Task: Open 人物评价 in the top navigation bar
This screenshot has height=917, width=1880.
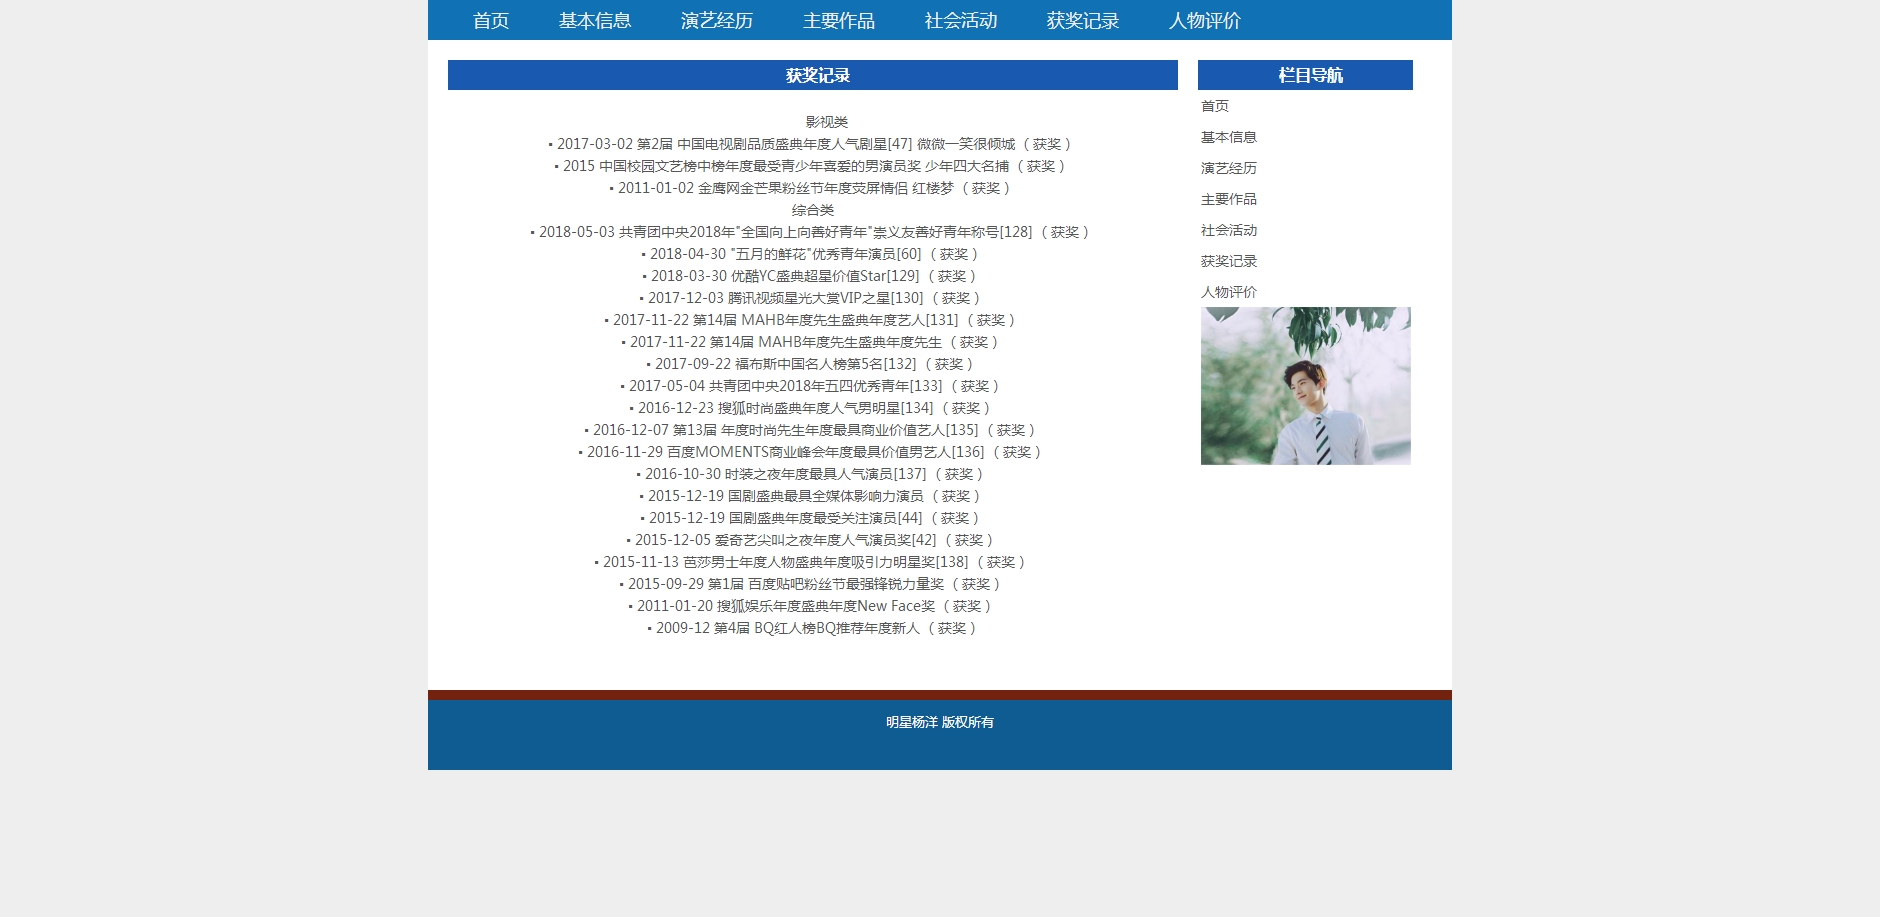Action: 1204,20
